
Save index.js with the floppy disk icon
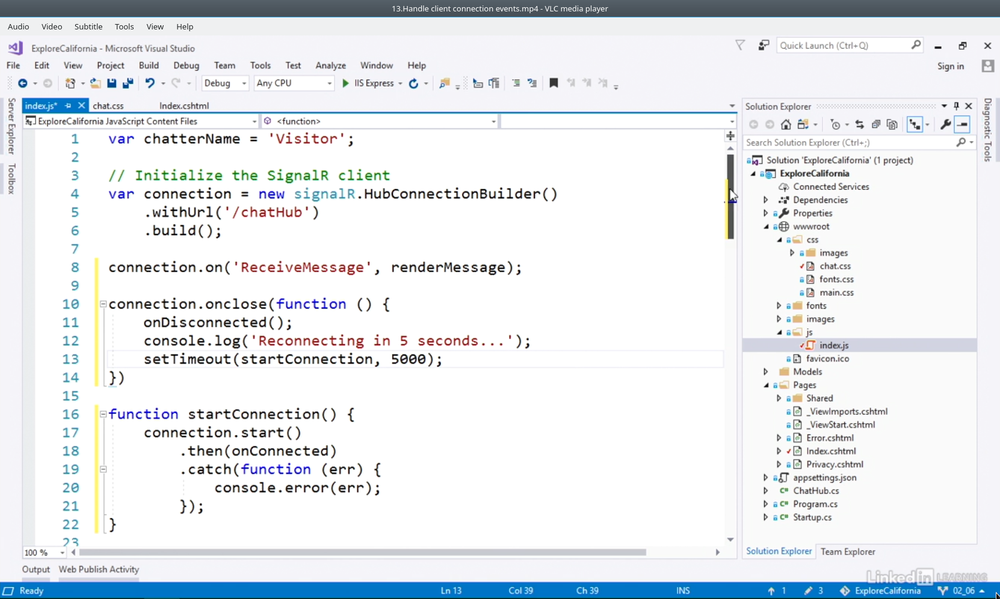(112, 84)
